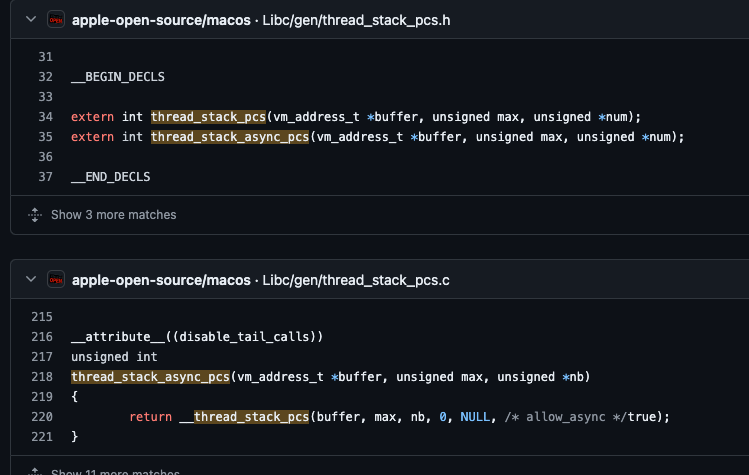
Task: Show 3 more matches
Action: pos(114,215)
